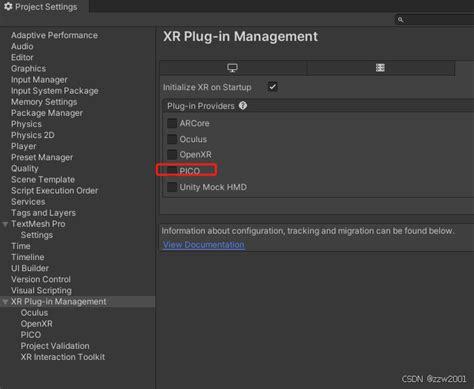Open Timeline settings
The image size is (474, 389).
tap(28, 257)
